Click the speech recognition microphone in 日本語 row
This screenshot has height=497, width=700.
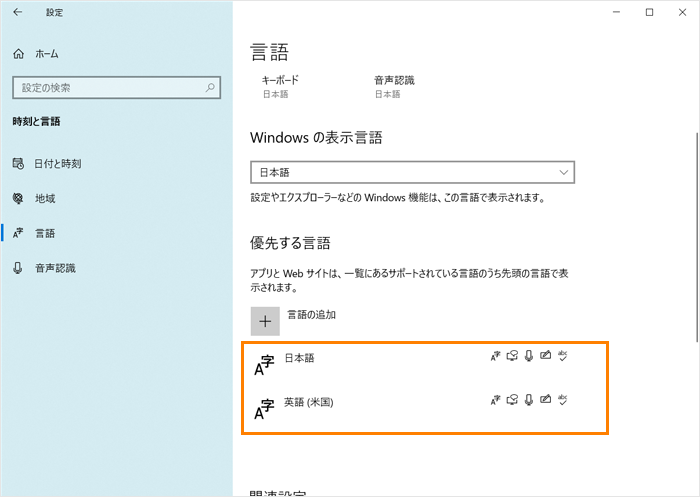pos(529,356)
